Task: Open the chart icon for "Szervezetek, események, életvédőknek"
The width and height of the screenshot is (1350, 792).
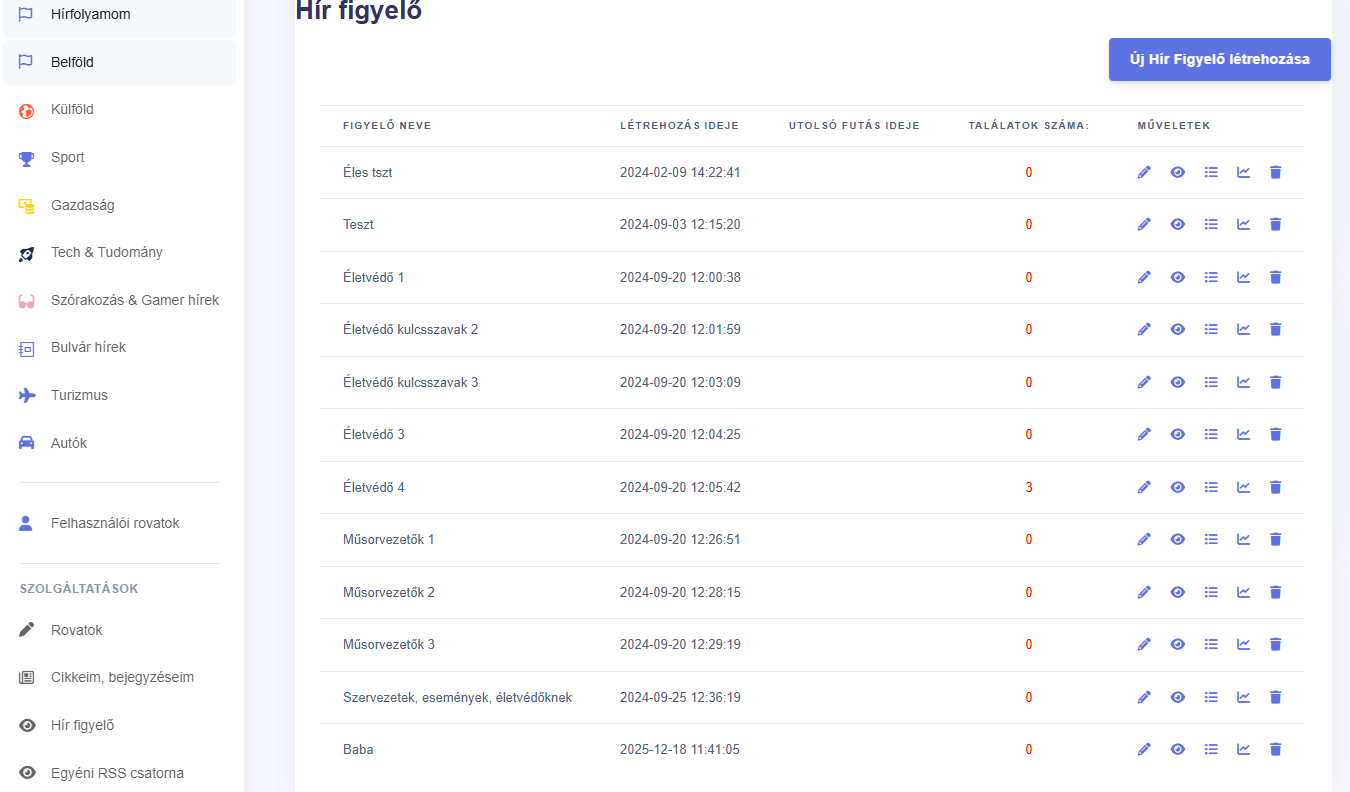Action: (1243, 697)
